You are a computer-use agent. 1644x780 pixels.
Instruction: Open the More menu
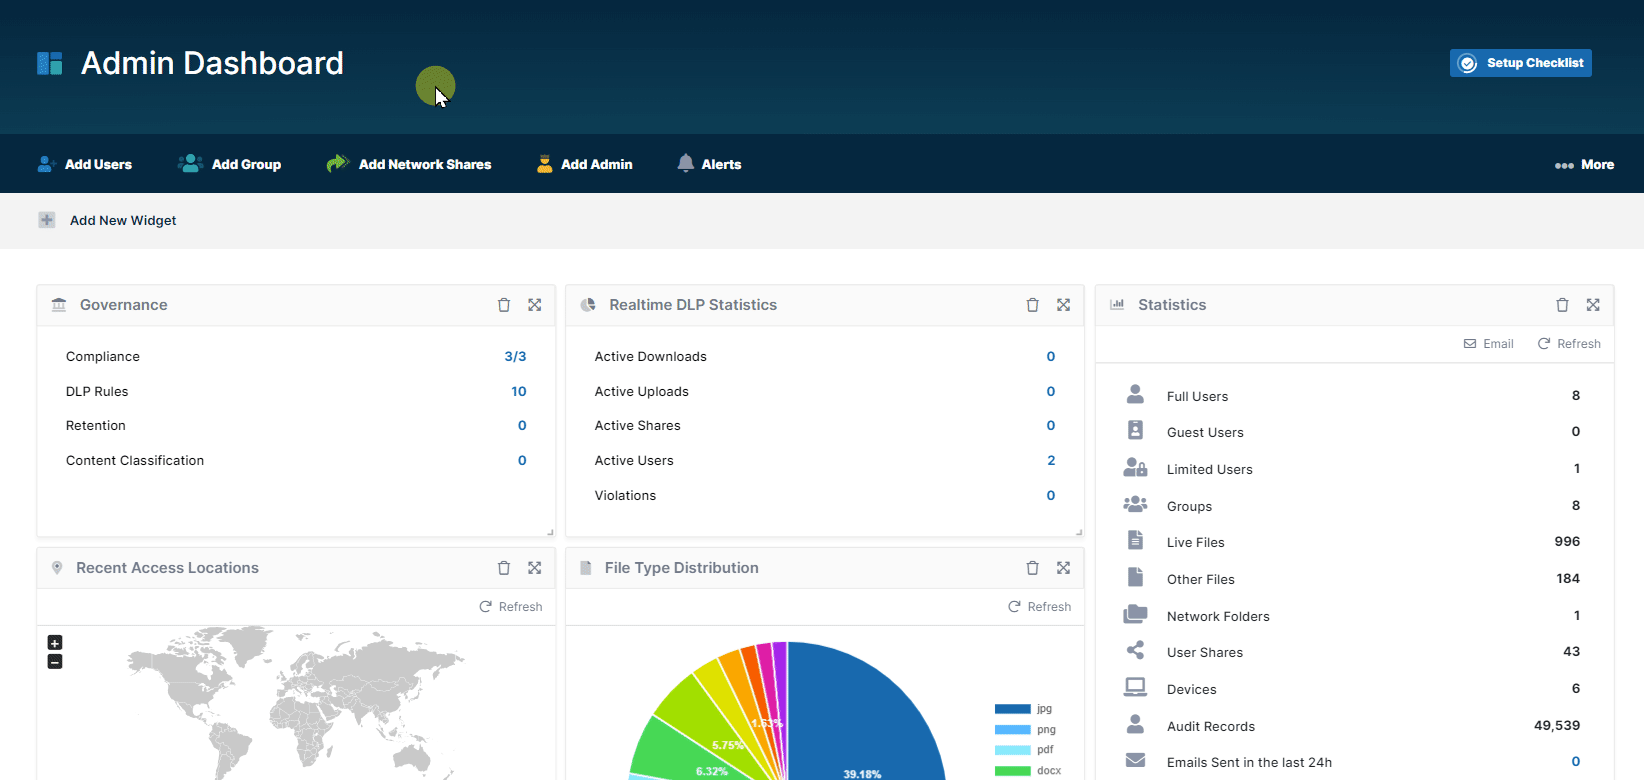[1584, 165]
